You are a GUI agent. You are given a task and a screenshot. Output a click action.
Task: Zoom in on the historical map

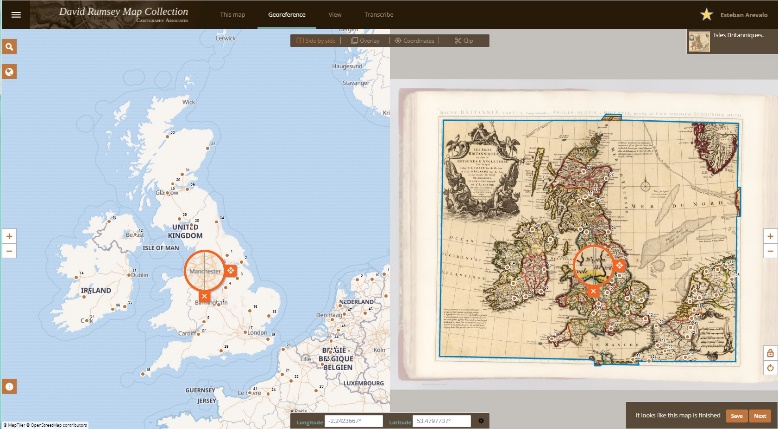(770, 236)
